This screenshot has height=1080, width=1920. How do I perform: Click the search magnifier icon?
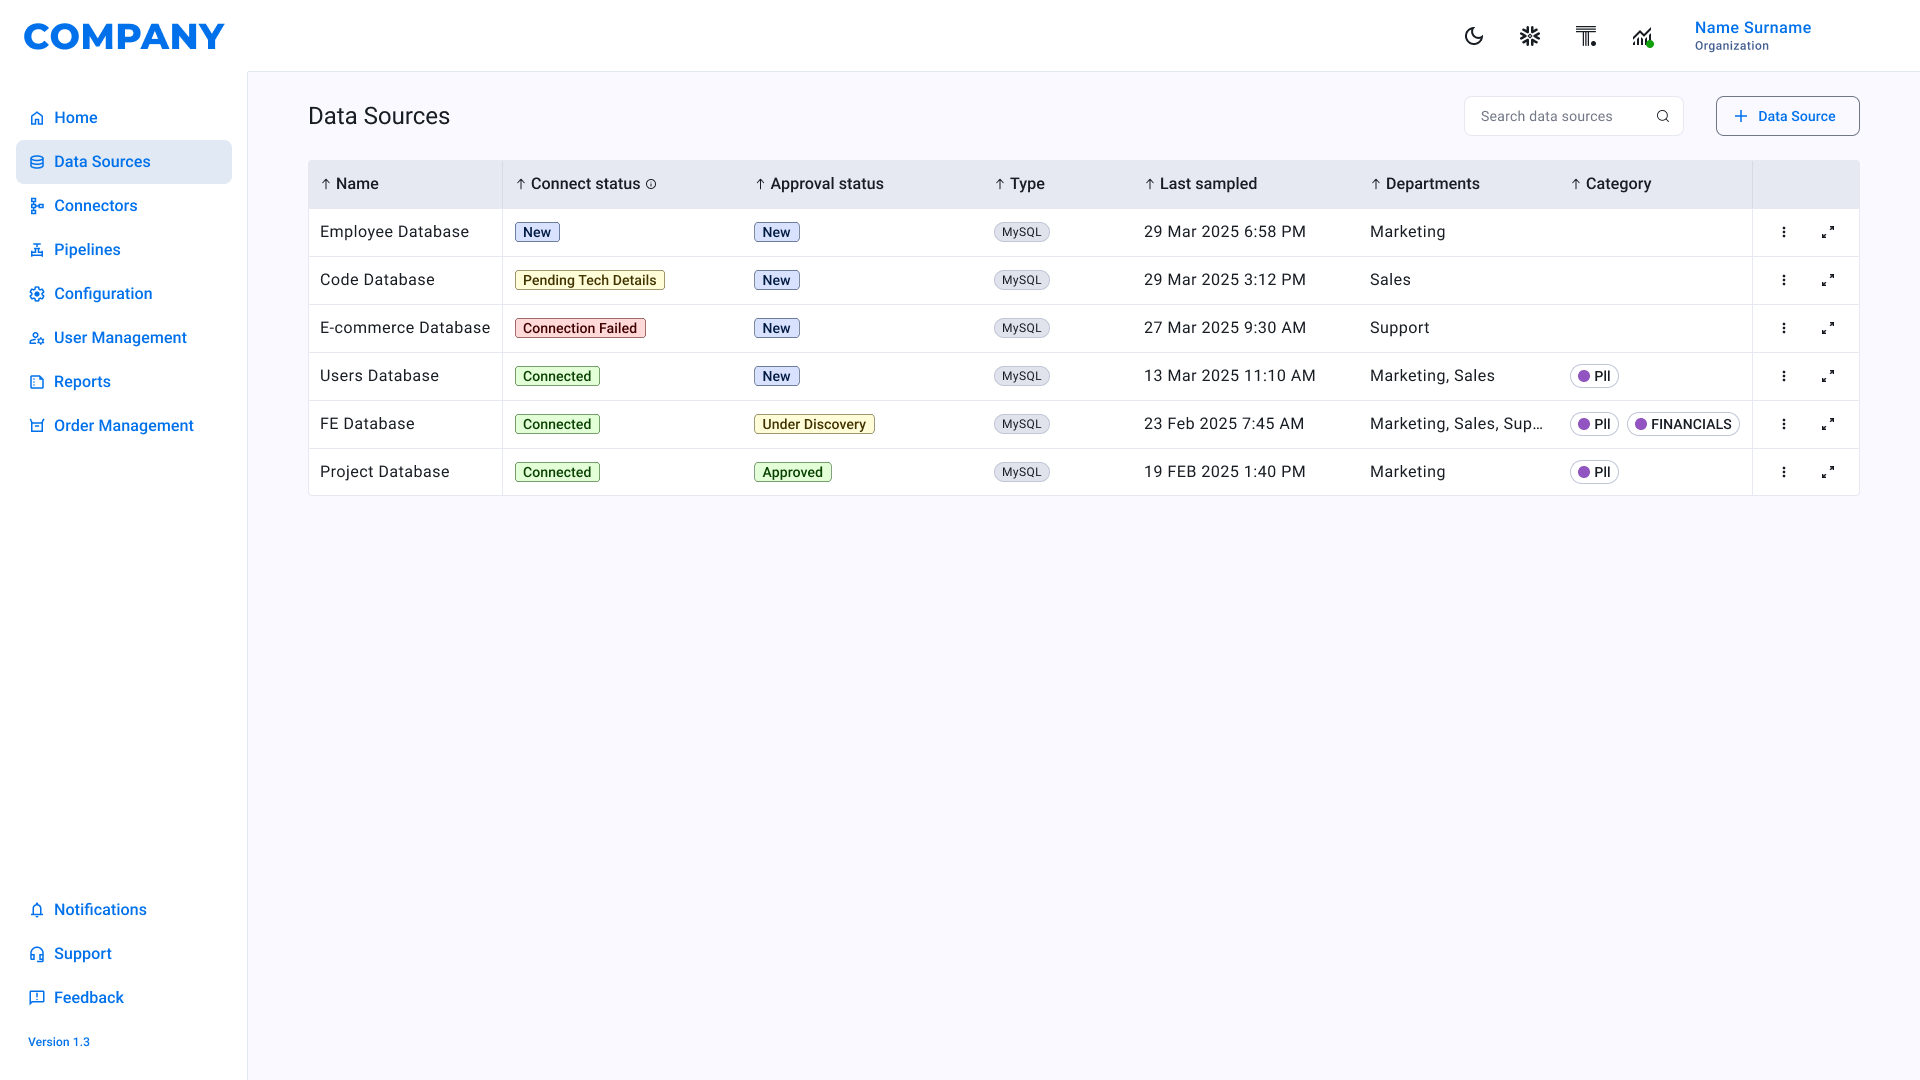point(1663,116)
